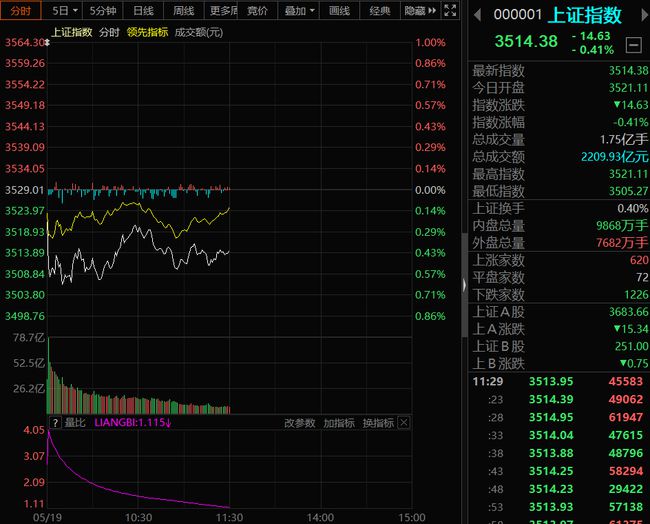Click the 领先指标 leading indicator label

[x=148, y=32]
